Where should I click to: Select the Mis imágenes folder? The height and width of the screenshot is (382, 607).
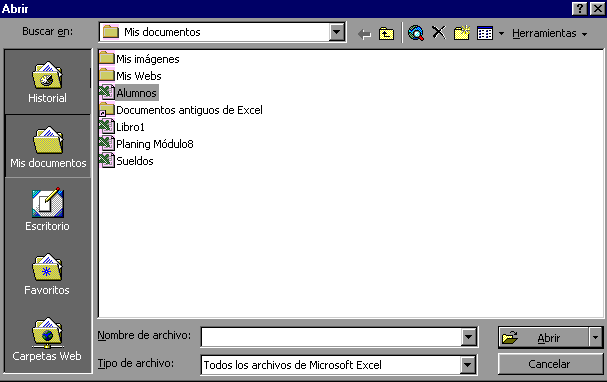[x=139, y=59]
